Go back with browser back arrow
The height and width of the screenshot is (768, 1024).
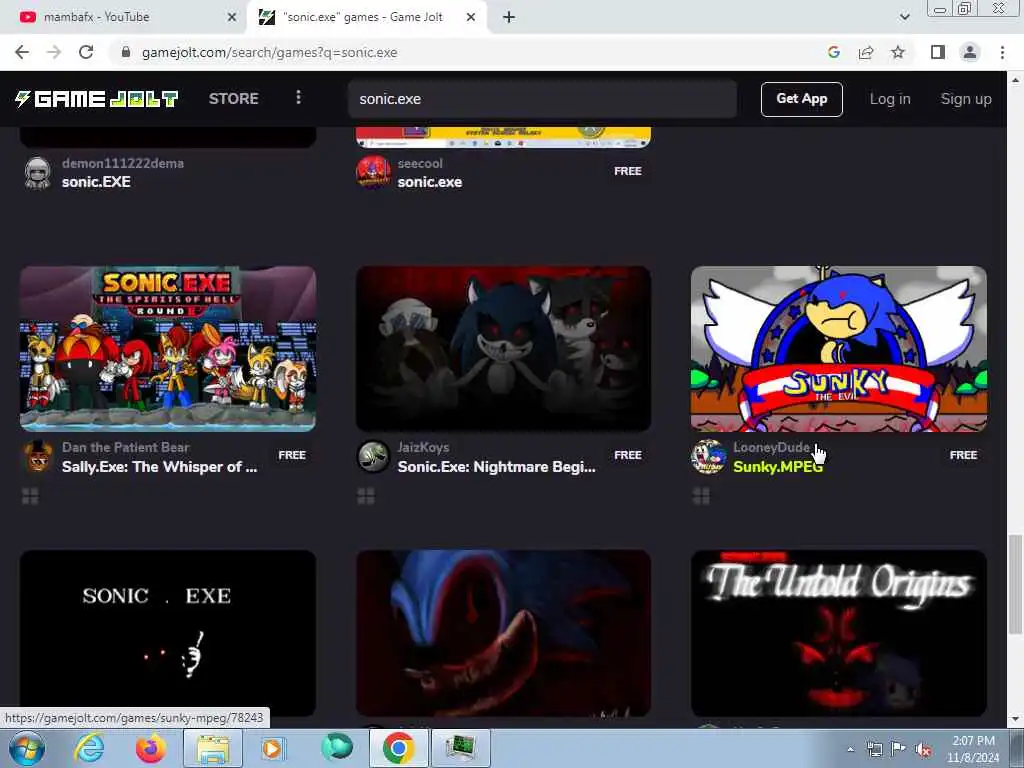[22, 52]
